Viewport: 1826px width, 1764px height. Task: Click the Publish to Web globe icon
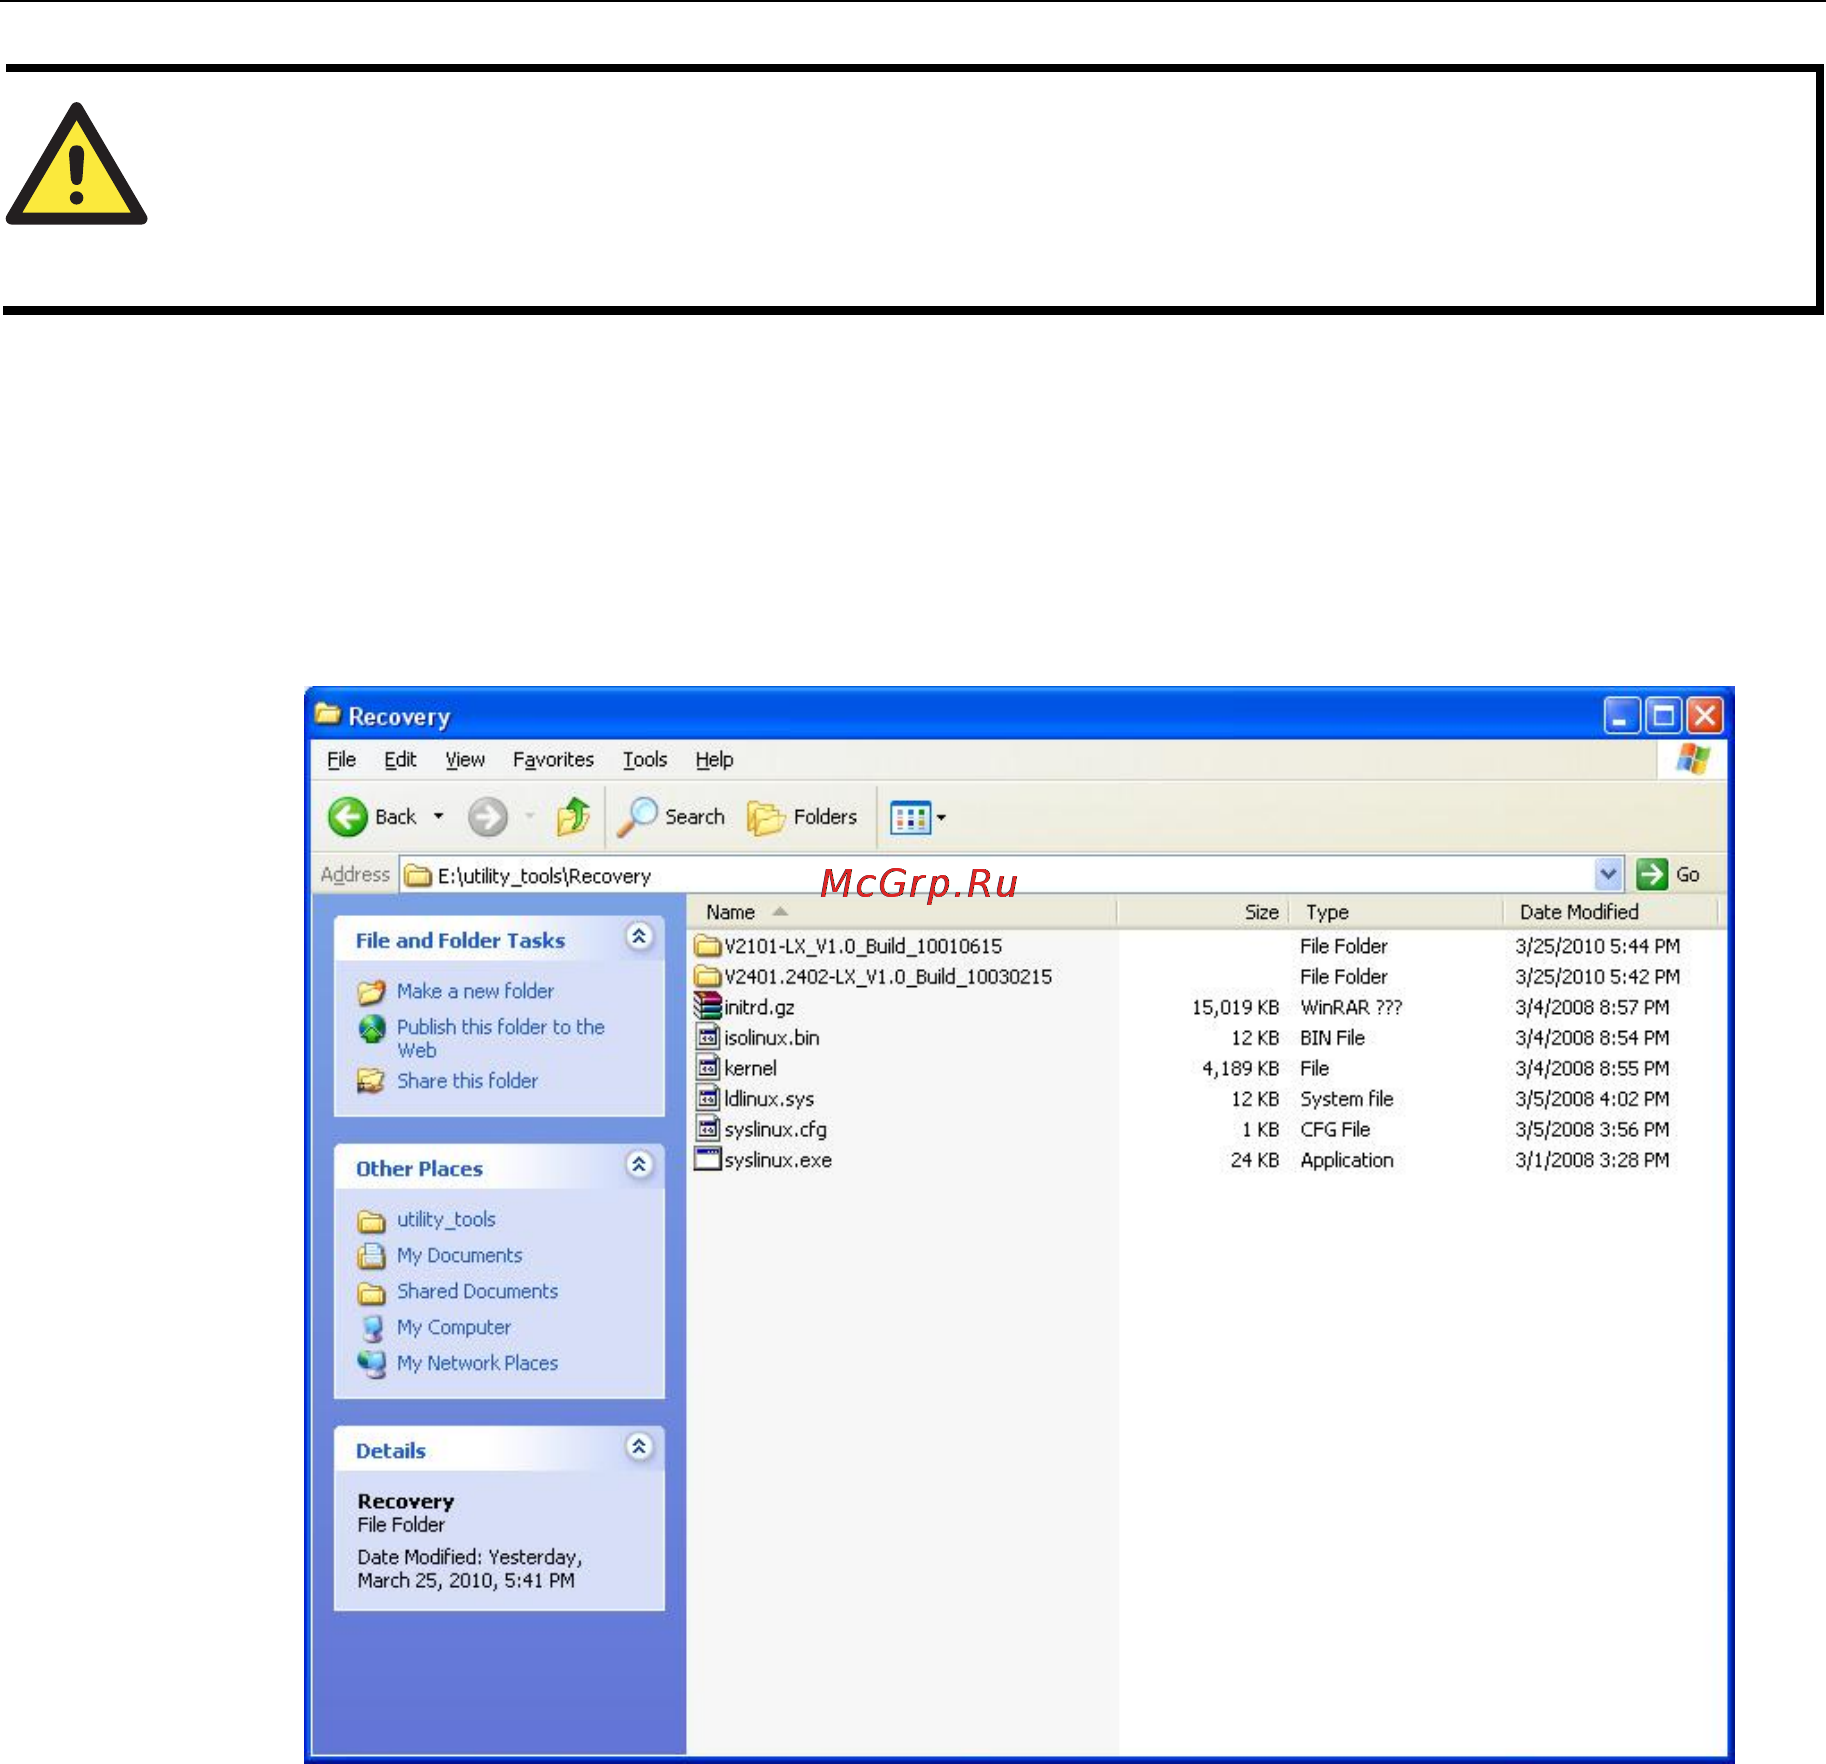pos(372,1028)
